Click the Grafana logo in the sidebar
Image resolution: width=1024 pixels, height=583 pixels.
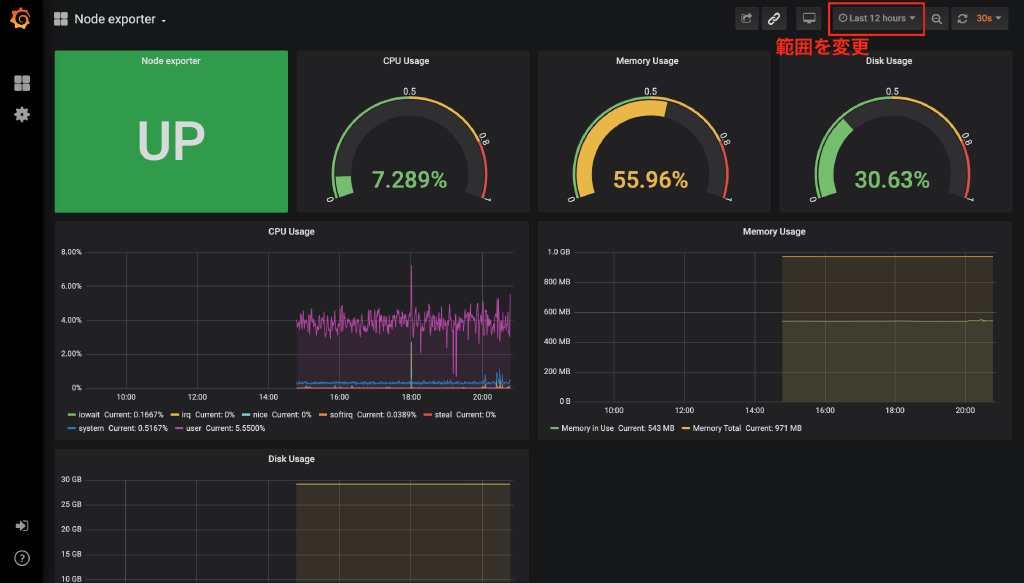click(21, 19)
